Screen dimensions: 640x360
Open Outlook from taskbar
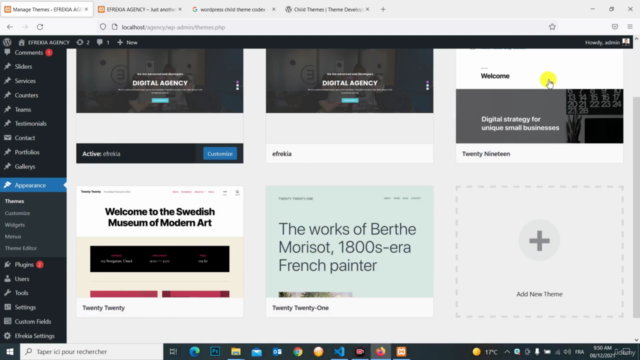277,351
